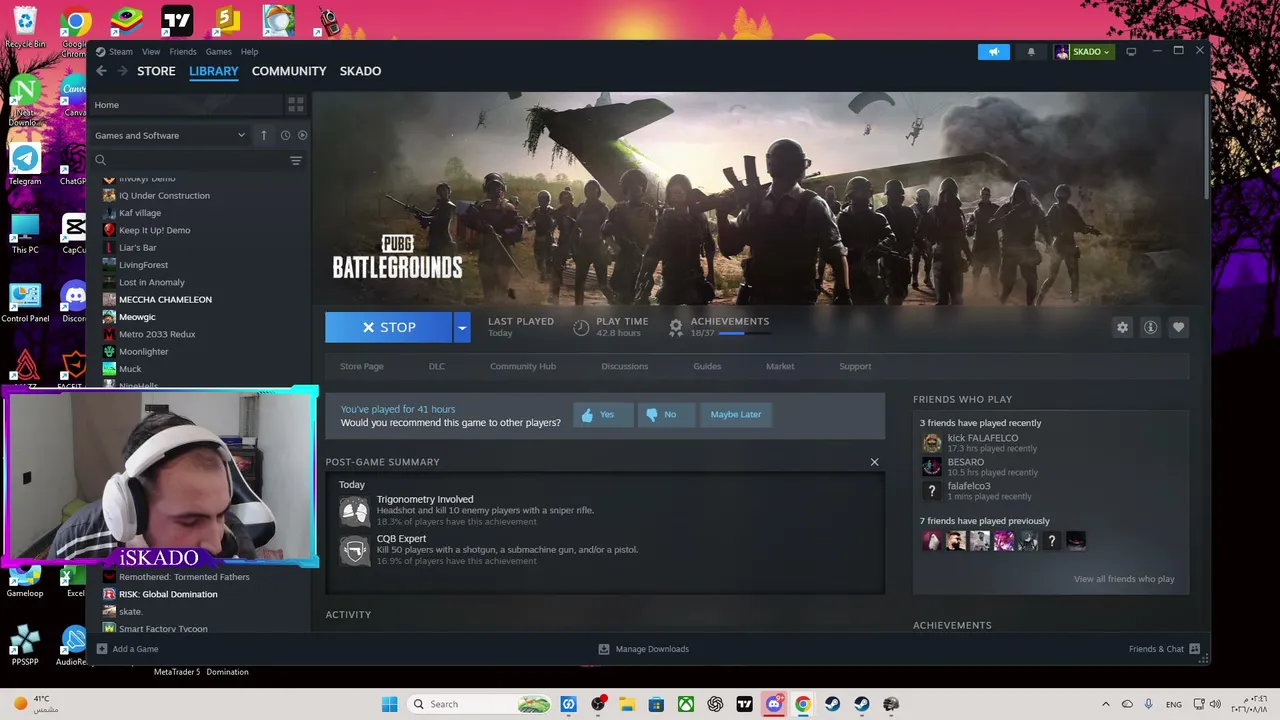Open the Steam announcements megaphone button
This screenshot has width=1280, height=720.
993,52
